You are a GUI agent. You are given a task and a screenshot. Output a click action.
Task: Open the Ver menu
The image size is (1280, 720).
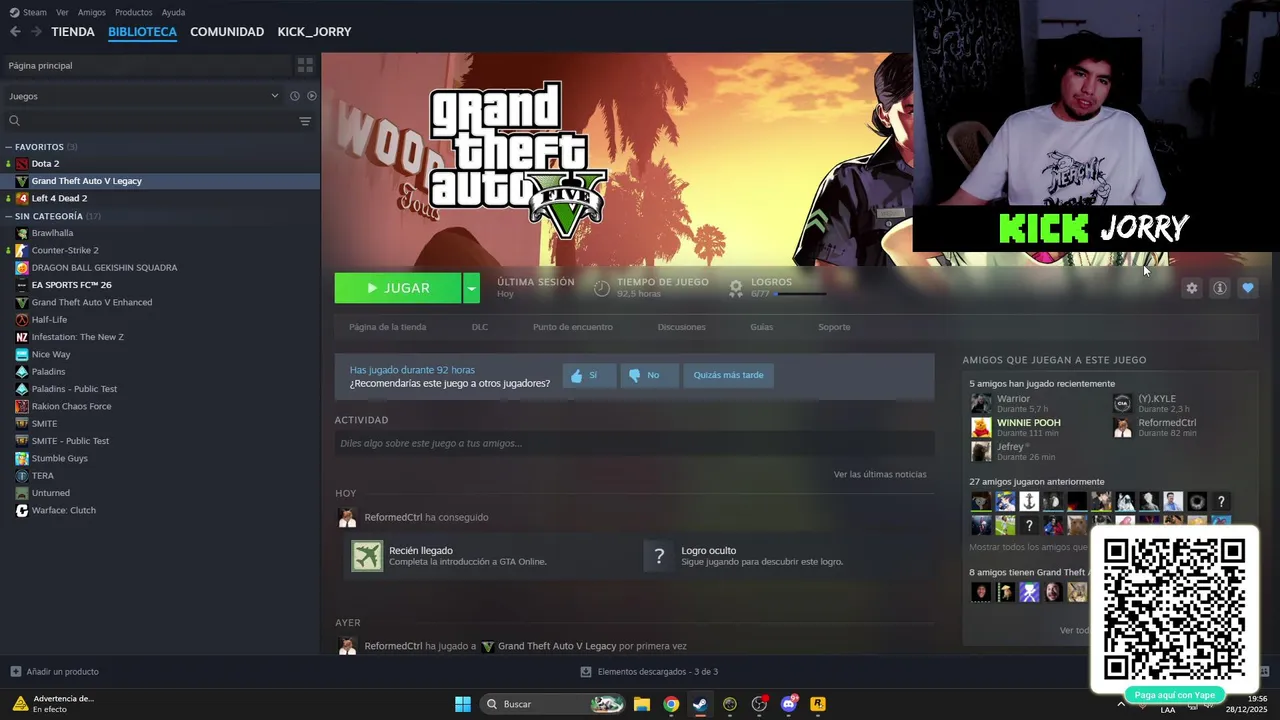62,12
